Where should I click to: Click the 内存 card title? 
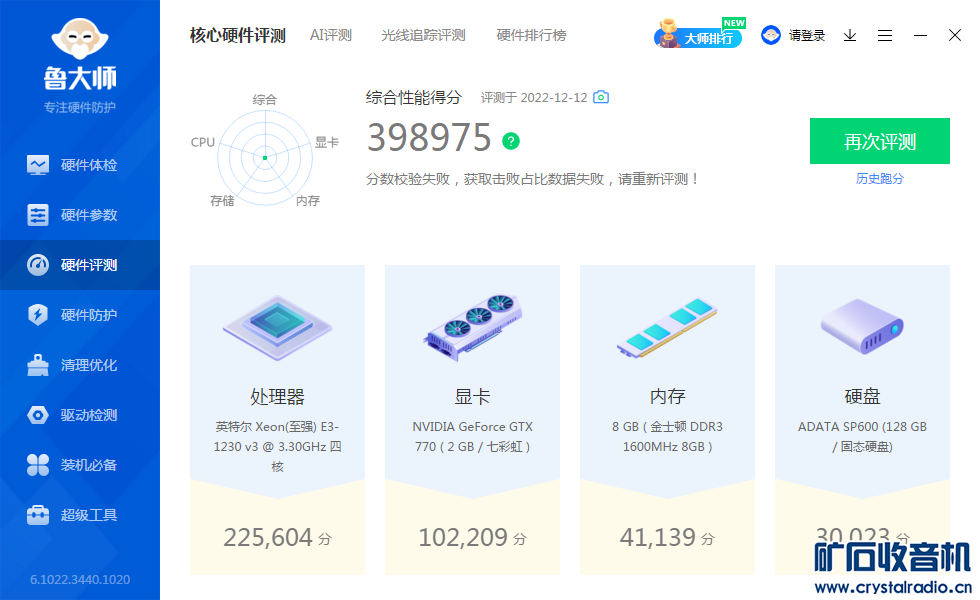pyautogui.click(x=668, y=396)
